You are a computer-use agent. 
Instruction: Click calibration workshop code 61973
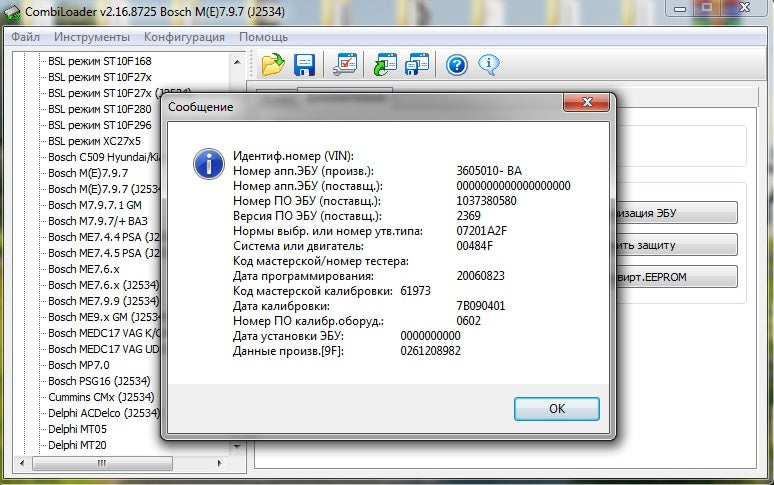[415, 291]
